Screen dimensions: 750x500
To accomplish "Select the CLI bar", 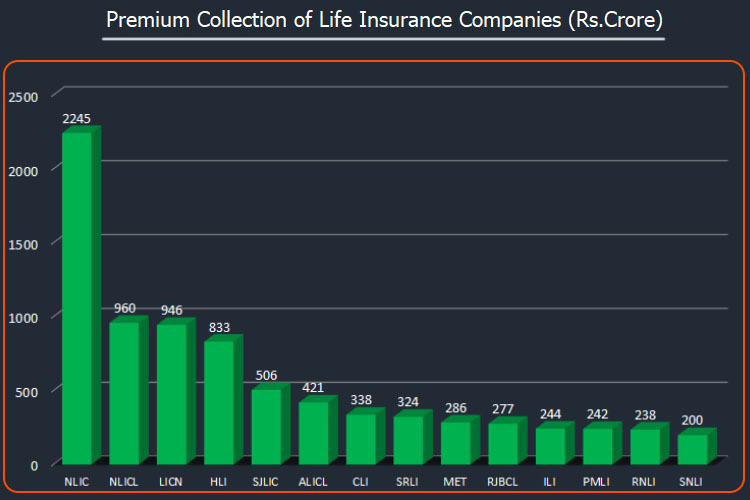I will click(360, 438).
